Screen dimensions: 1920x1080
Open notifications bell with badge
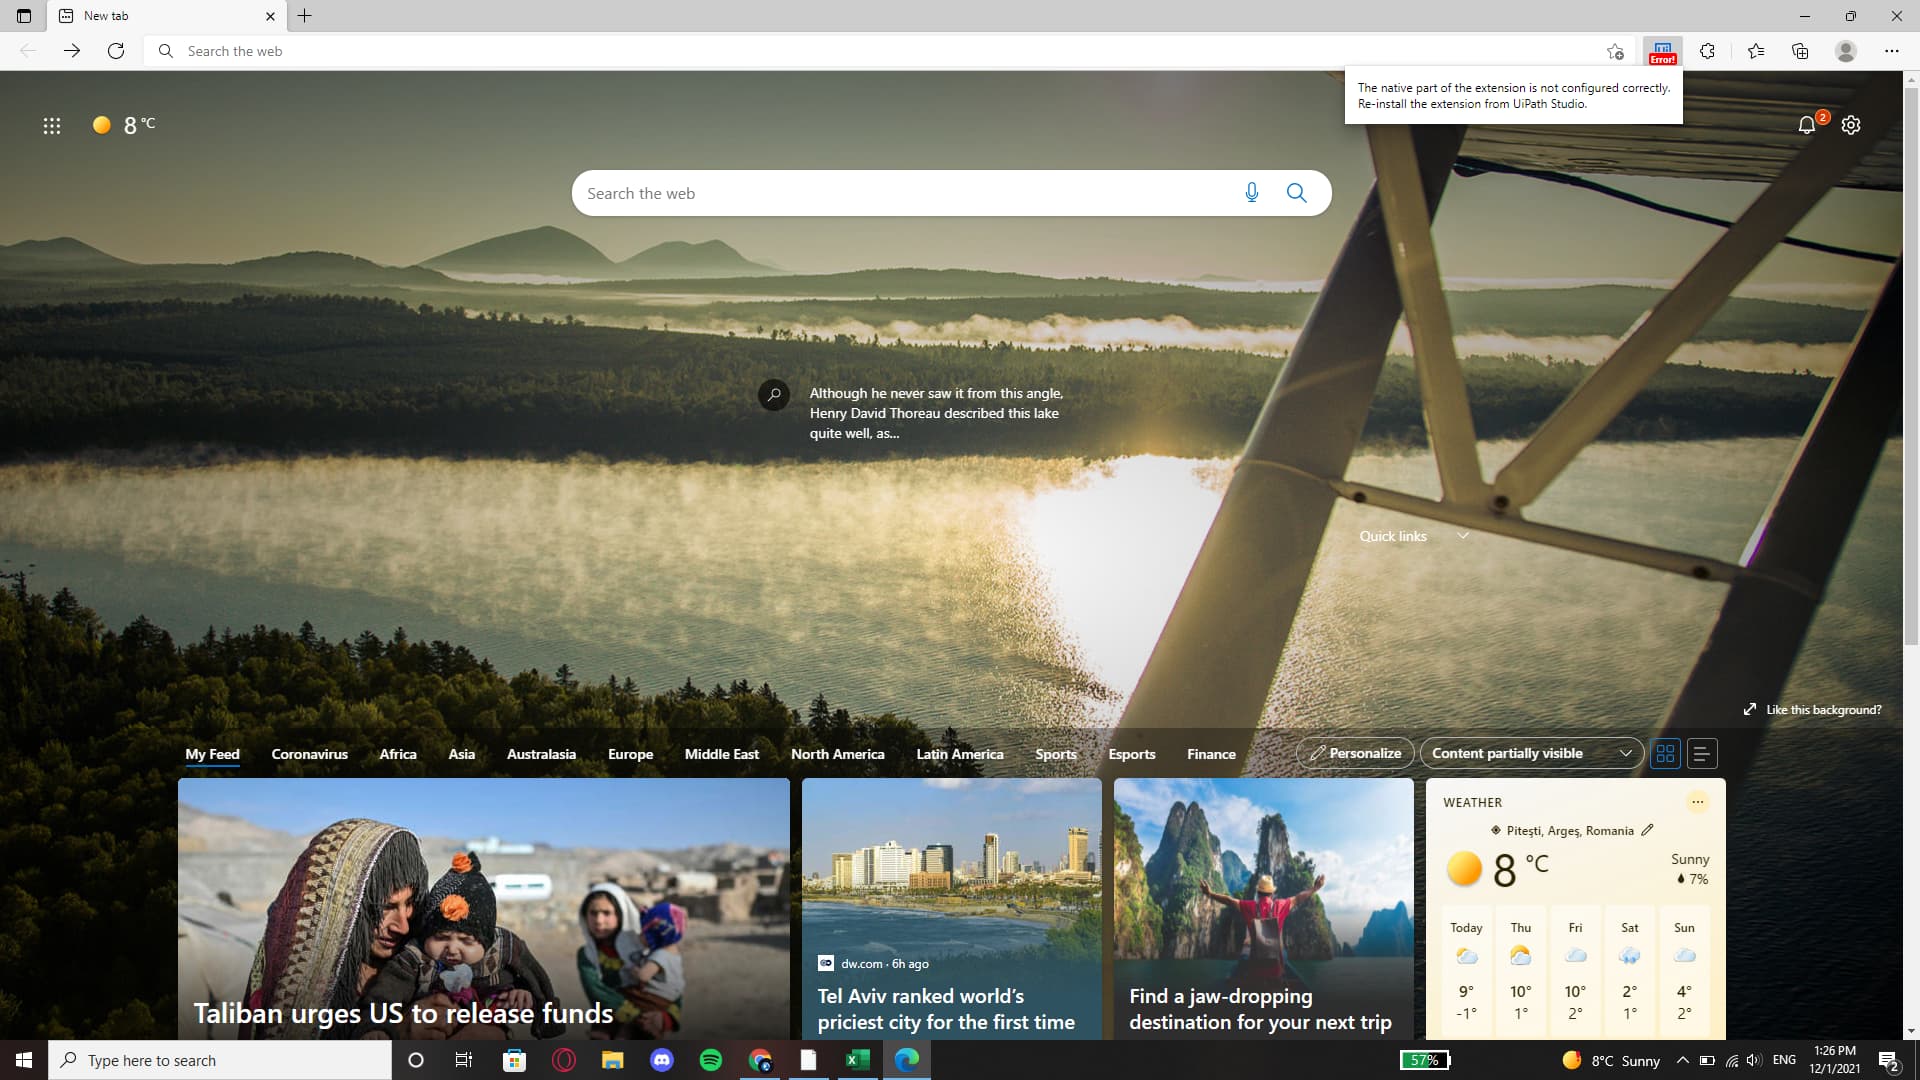1807,125
